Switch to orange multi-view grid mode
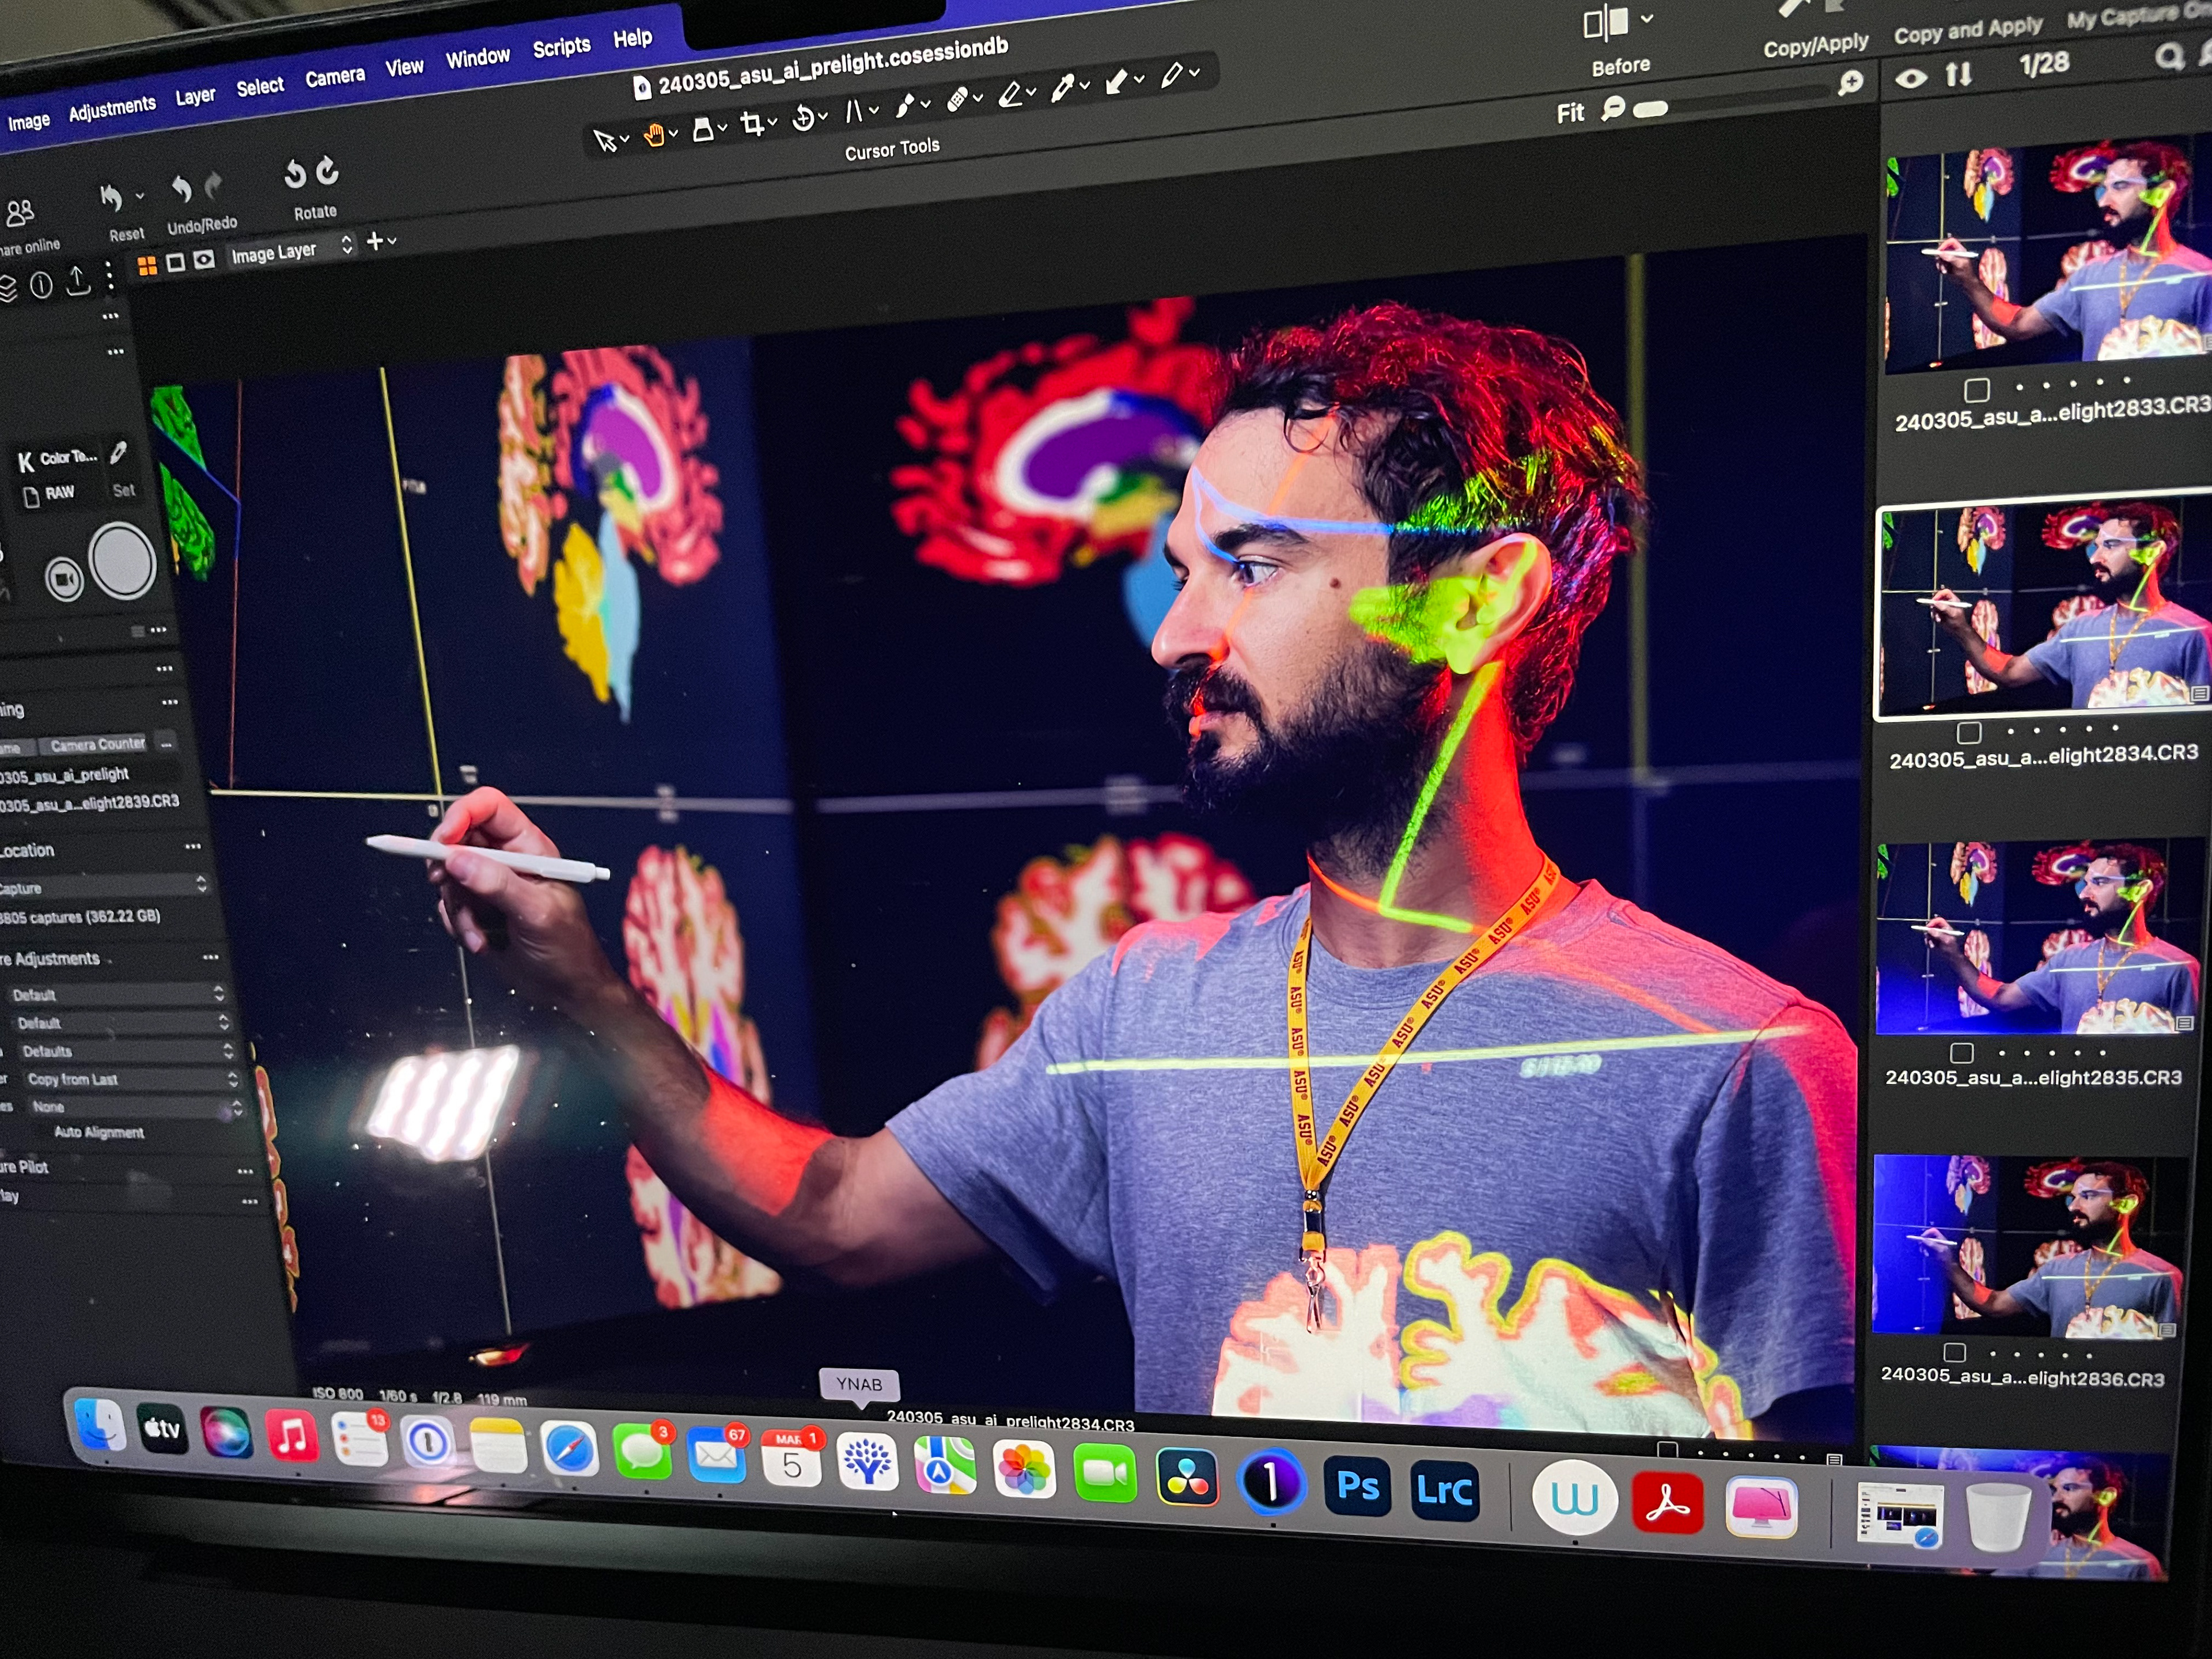The width and height of the screenshot is (2212, 1659). click(x=147, y=265)
